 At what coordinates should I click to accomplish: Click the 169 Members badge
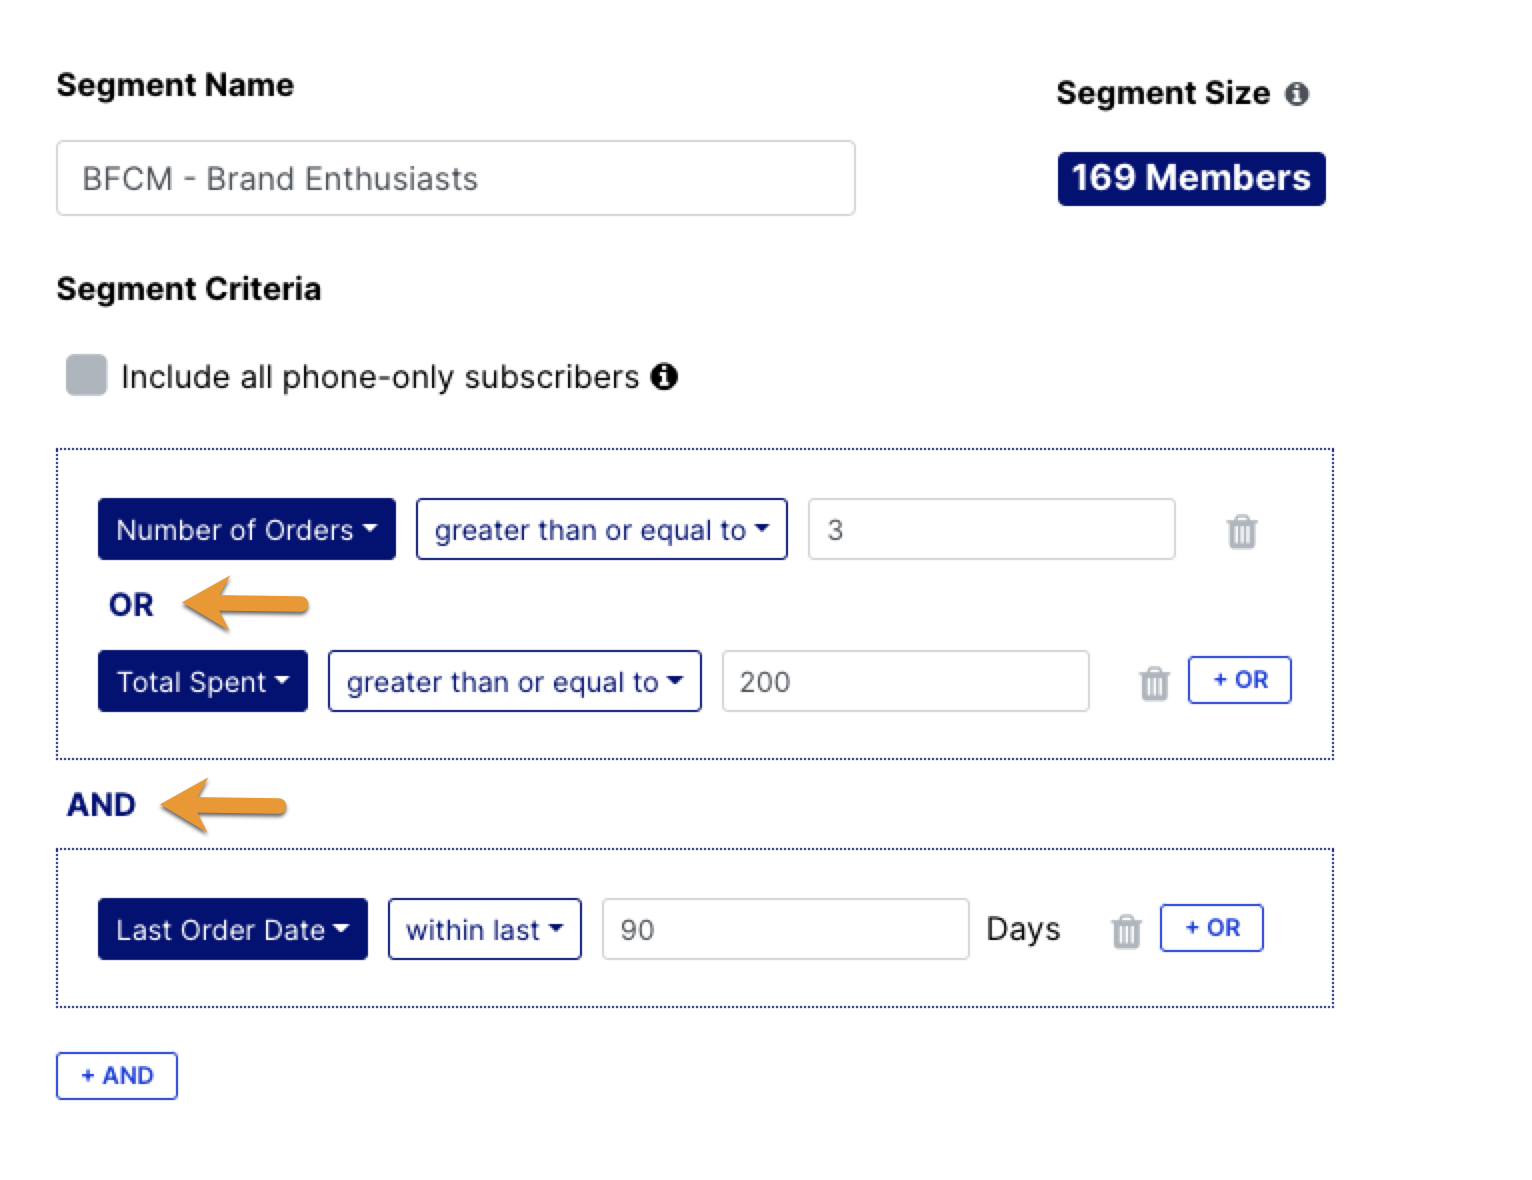coord(1191,179)
